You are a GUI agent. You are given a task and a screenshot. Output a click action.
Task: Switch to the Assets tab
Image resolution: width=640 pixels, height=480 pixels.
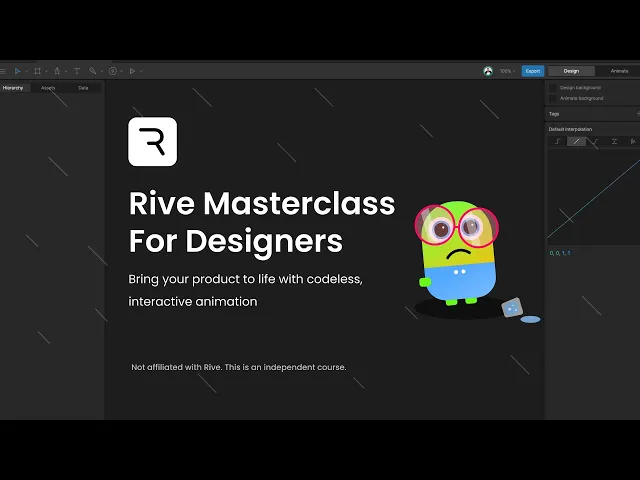[48, 88]
